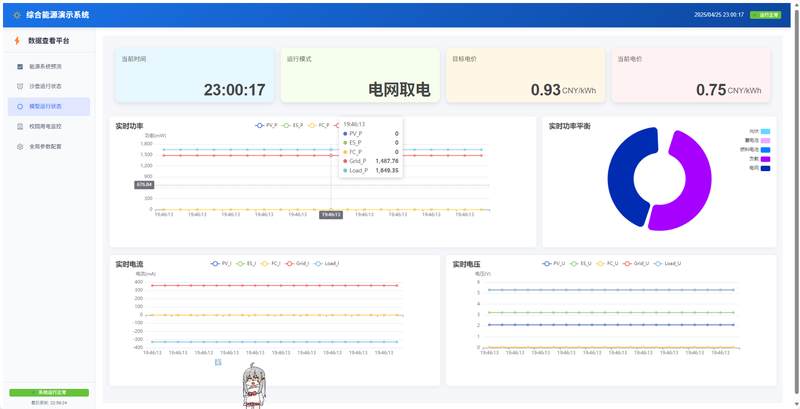Click the dark blue donut segment
The image size is (800, 409).
click(x=620, y=178)
